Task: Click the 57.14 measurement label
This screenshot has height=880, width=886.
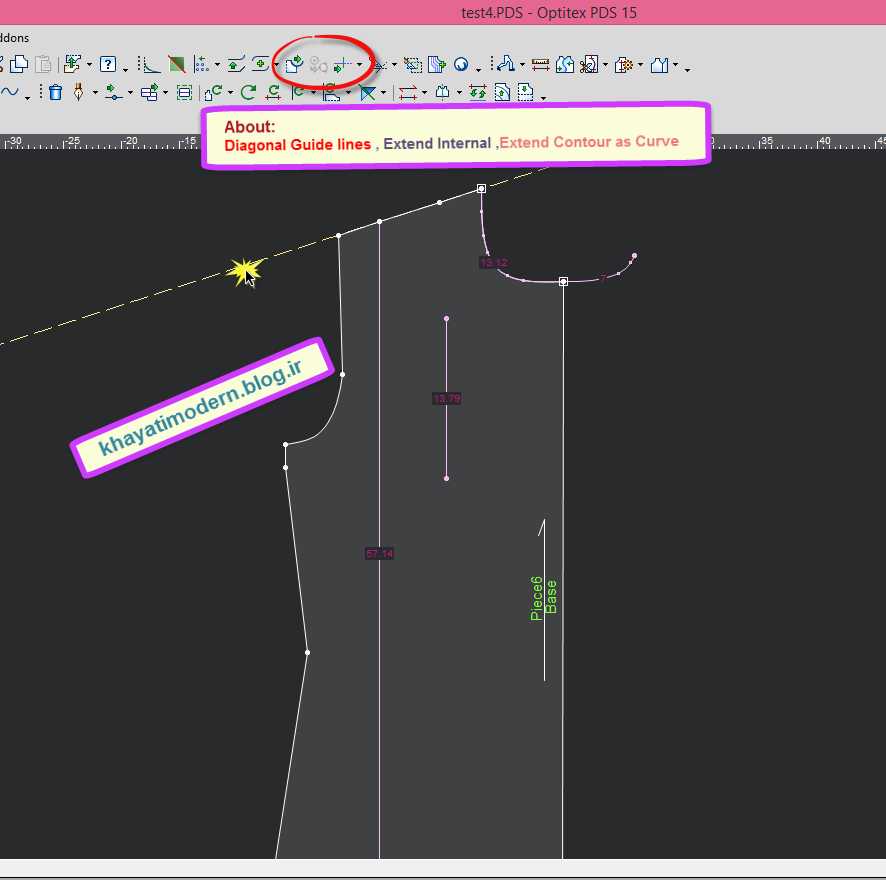Action: tap(379, 553)
